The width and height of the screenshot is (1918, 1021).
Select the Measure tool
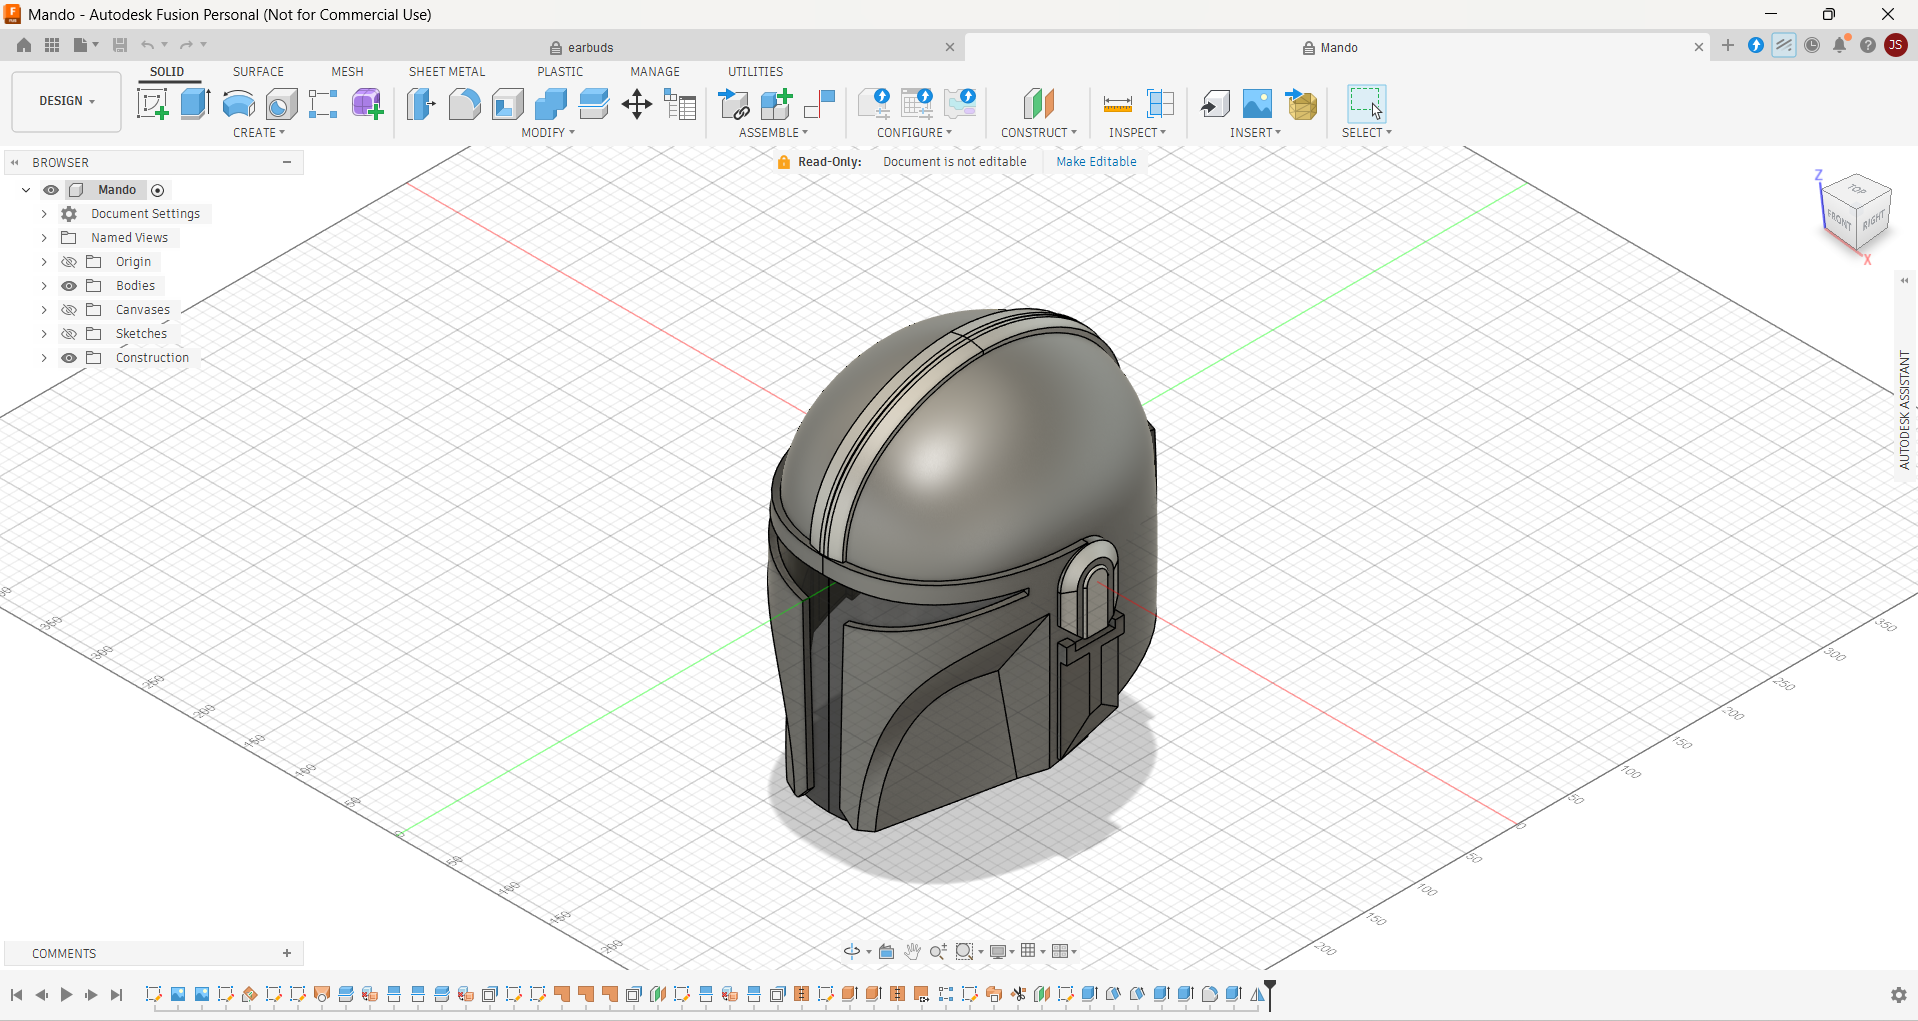1117,104
